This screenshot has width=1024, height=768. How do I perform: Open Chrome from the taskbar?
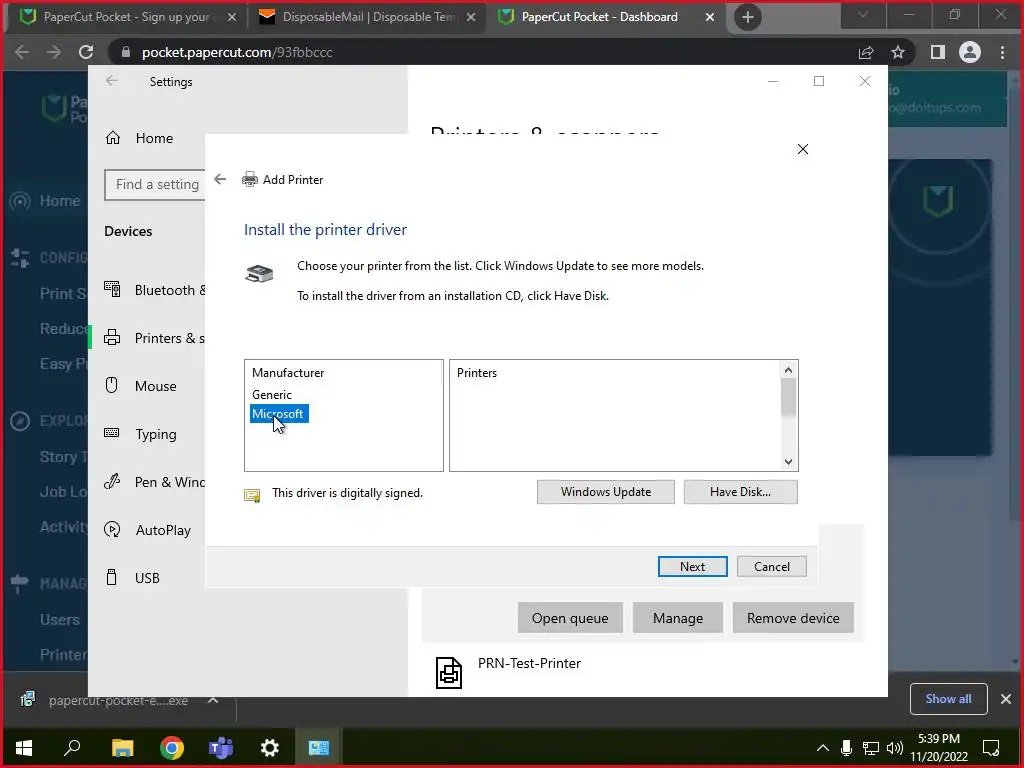(x=172, y=748)
